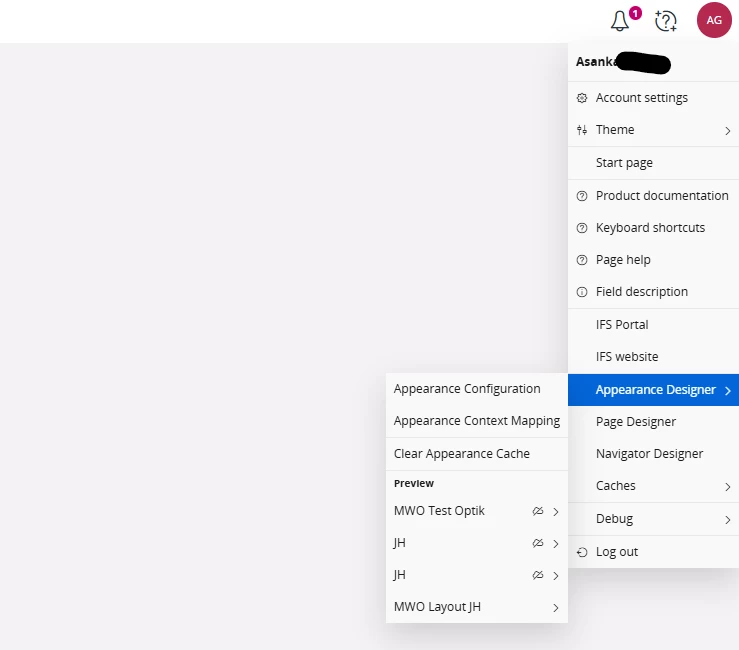Open the help assistant icon
This screenshot has width=739, height=650.
[665, 21]
